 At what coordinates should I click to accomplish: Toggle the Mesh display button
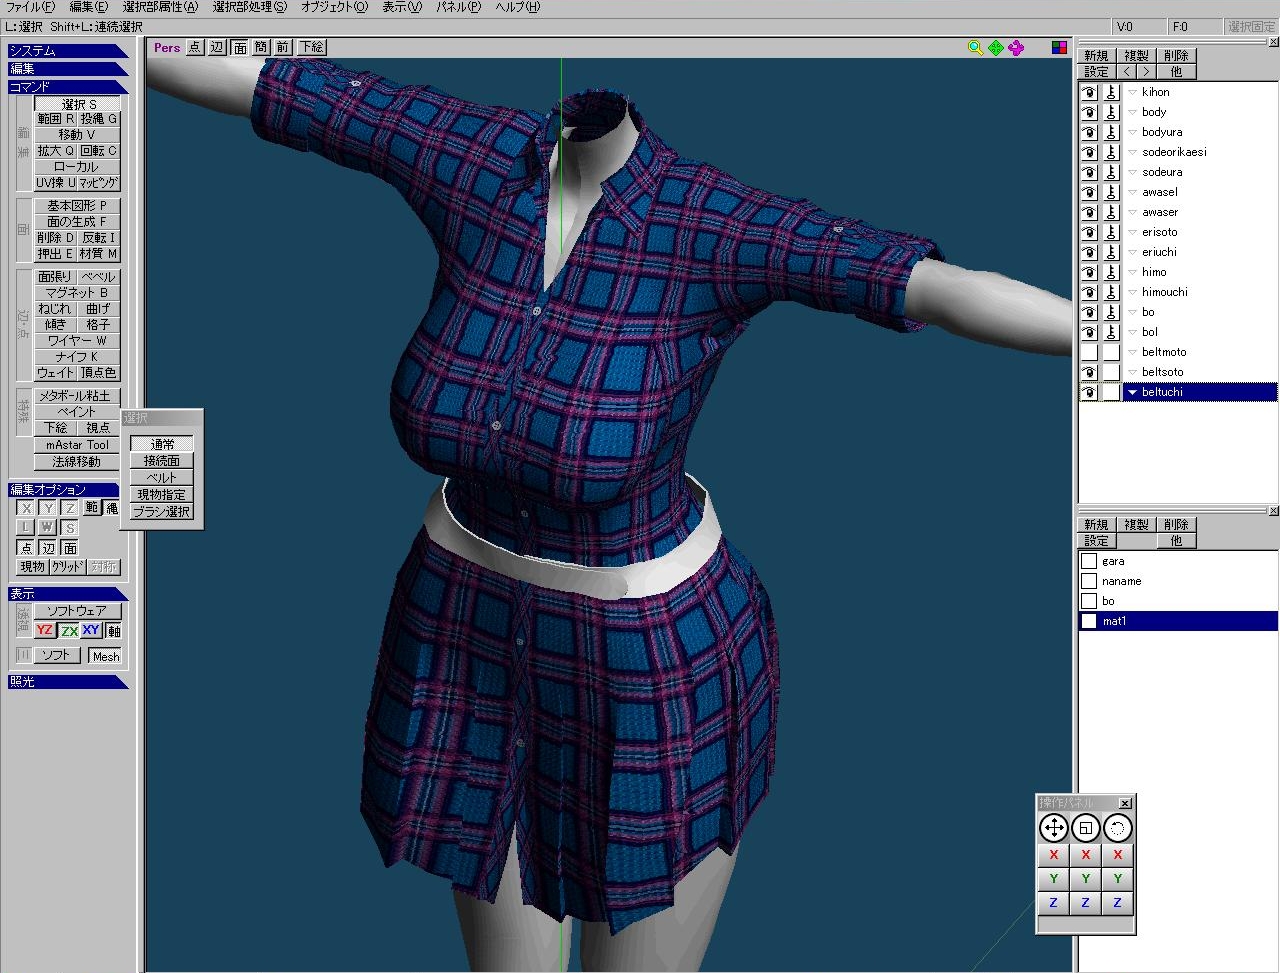point(105,656)
